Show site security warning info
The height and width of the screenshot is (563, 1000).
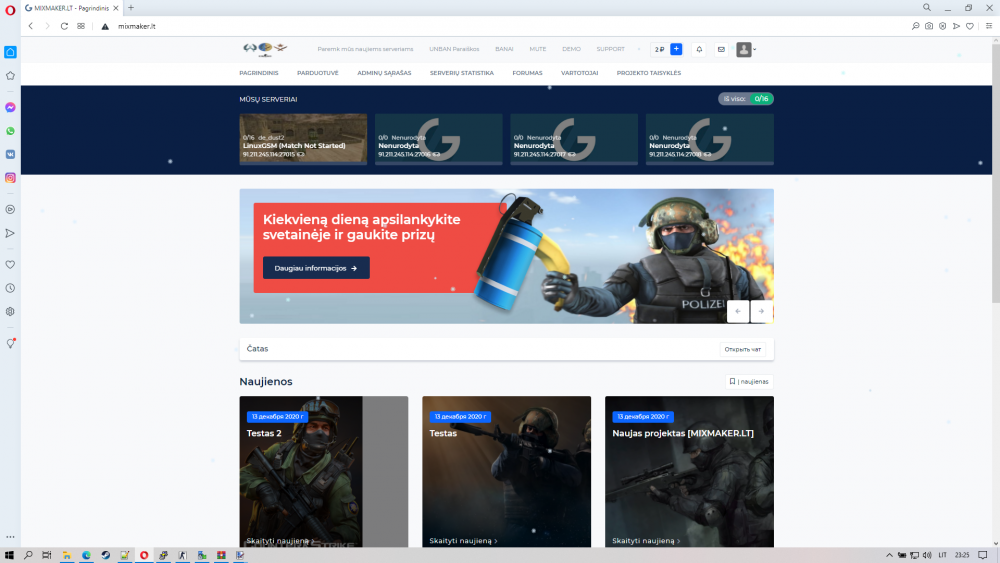pos(105,26)
